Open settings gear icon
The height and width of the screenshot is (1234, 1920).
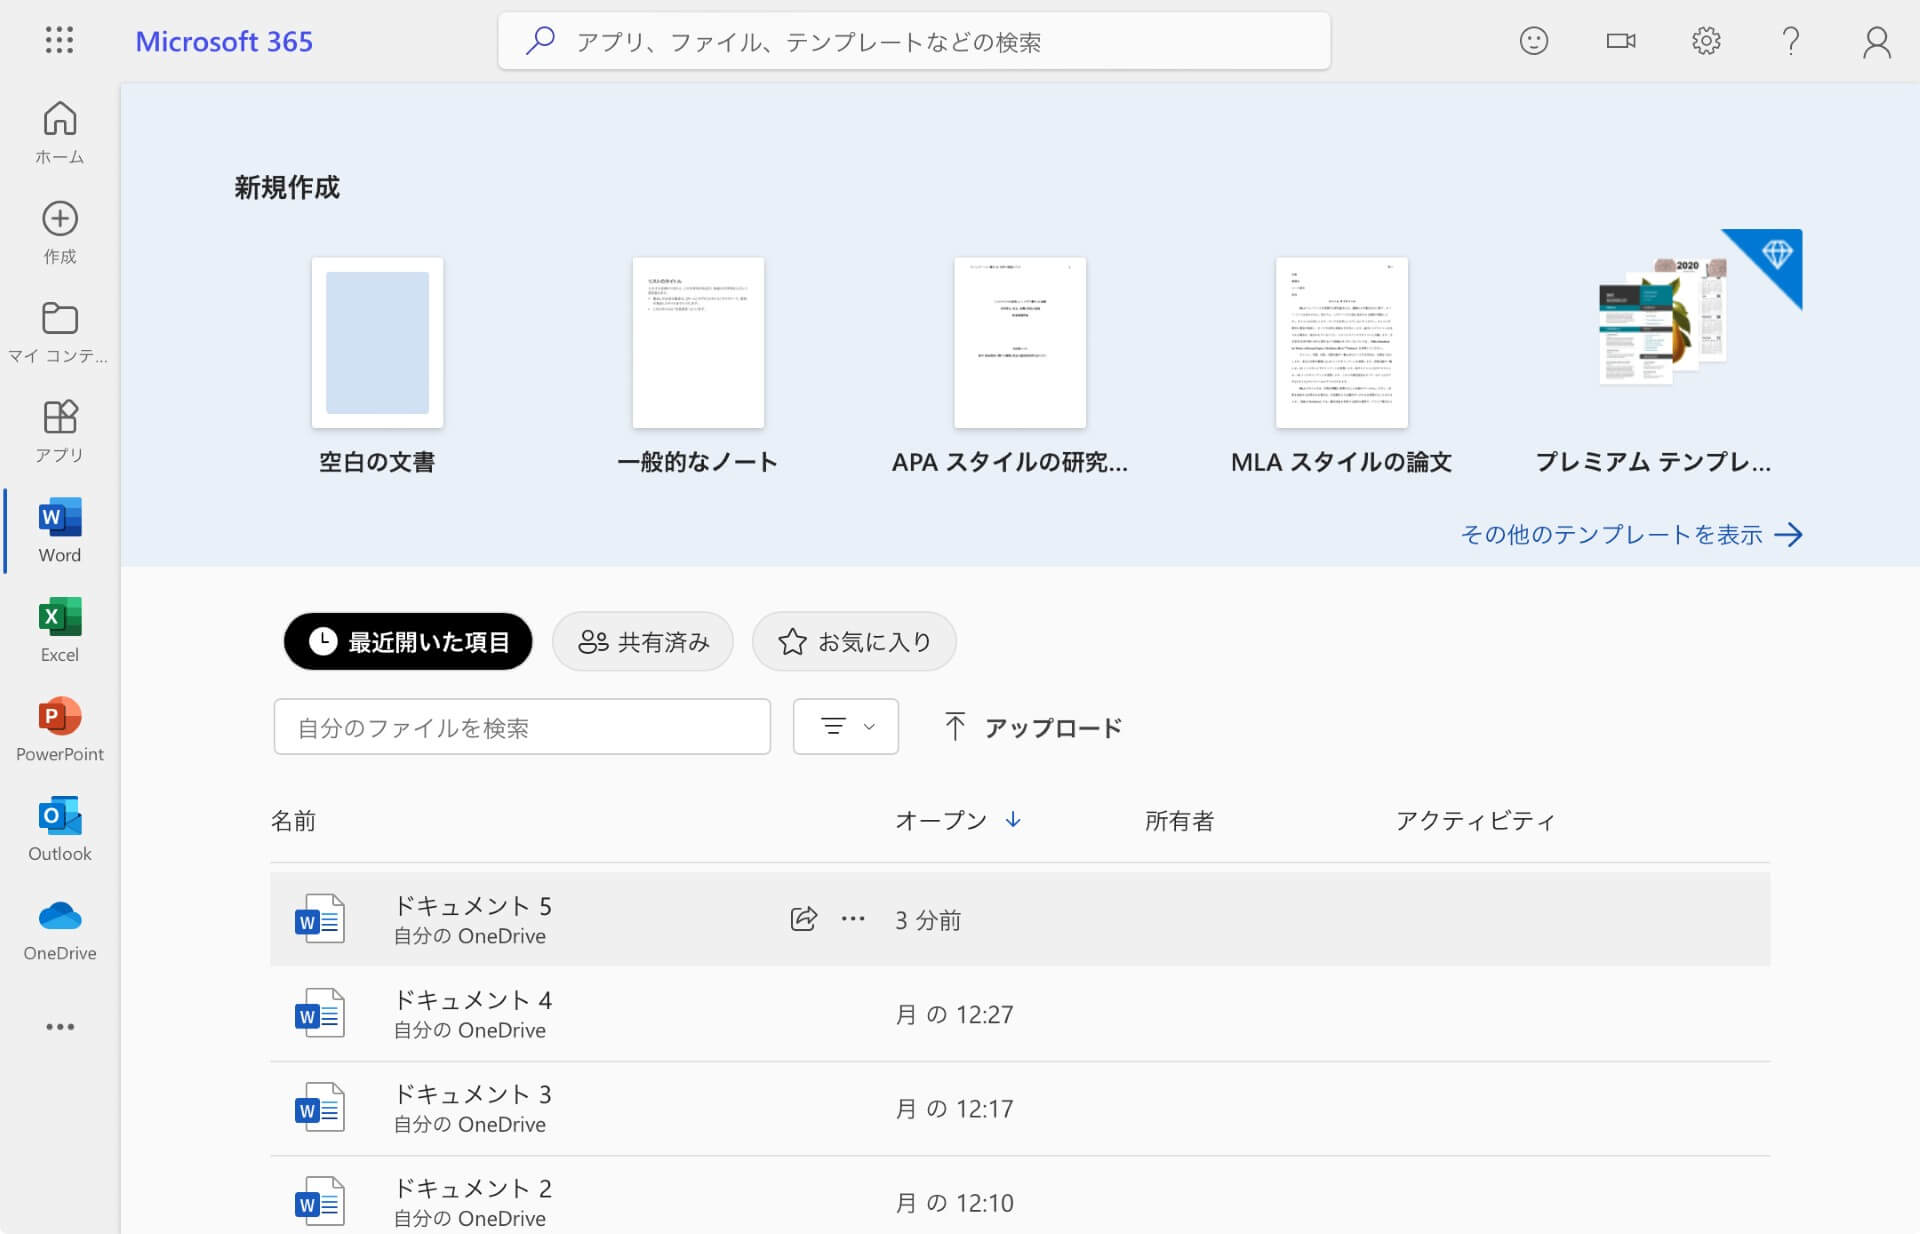(x=1706, y=41)
